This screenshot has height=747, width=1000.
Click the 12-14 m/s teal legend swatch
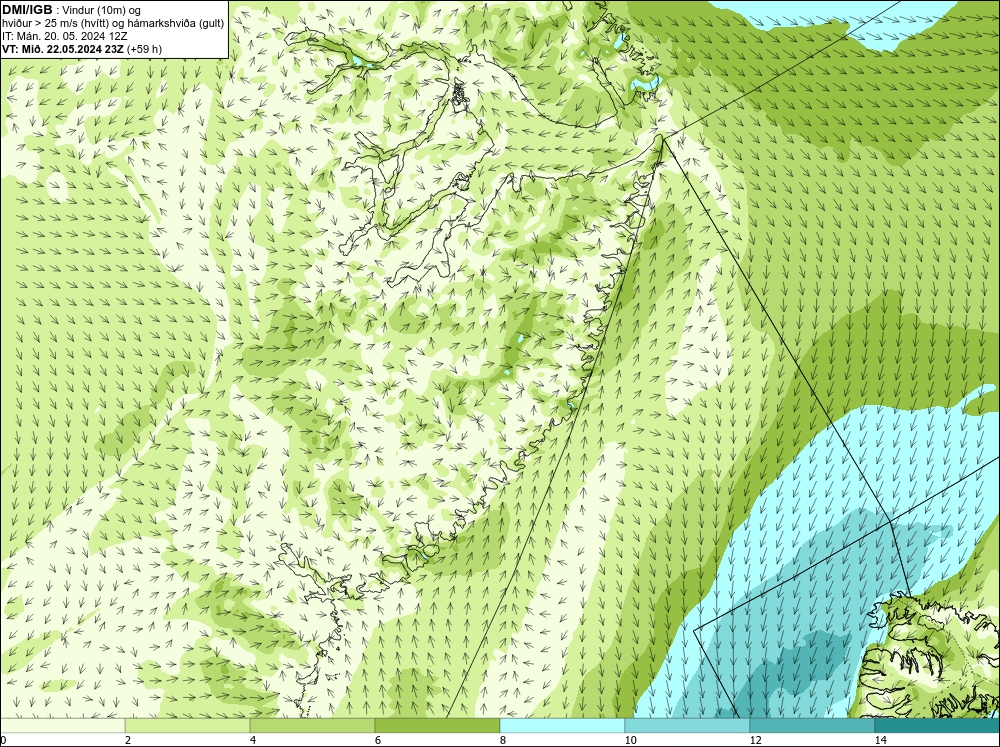point(812,725)
